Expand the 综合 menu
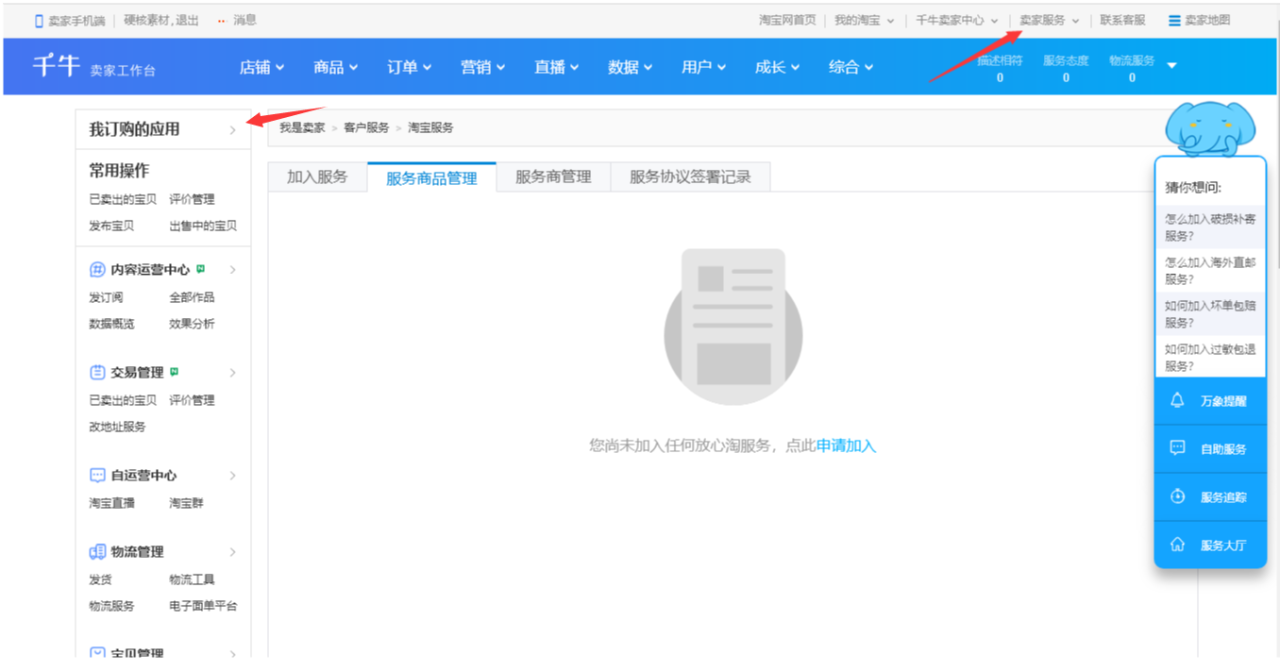This screenshot has height=671, width=1280. click(x=851, y=67)
